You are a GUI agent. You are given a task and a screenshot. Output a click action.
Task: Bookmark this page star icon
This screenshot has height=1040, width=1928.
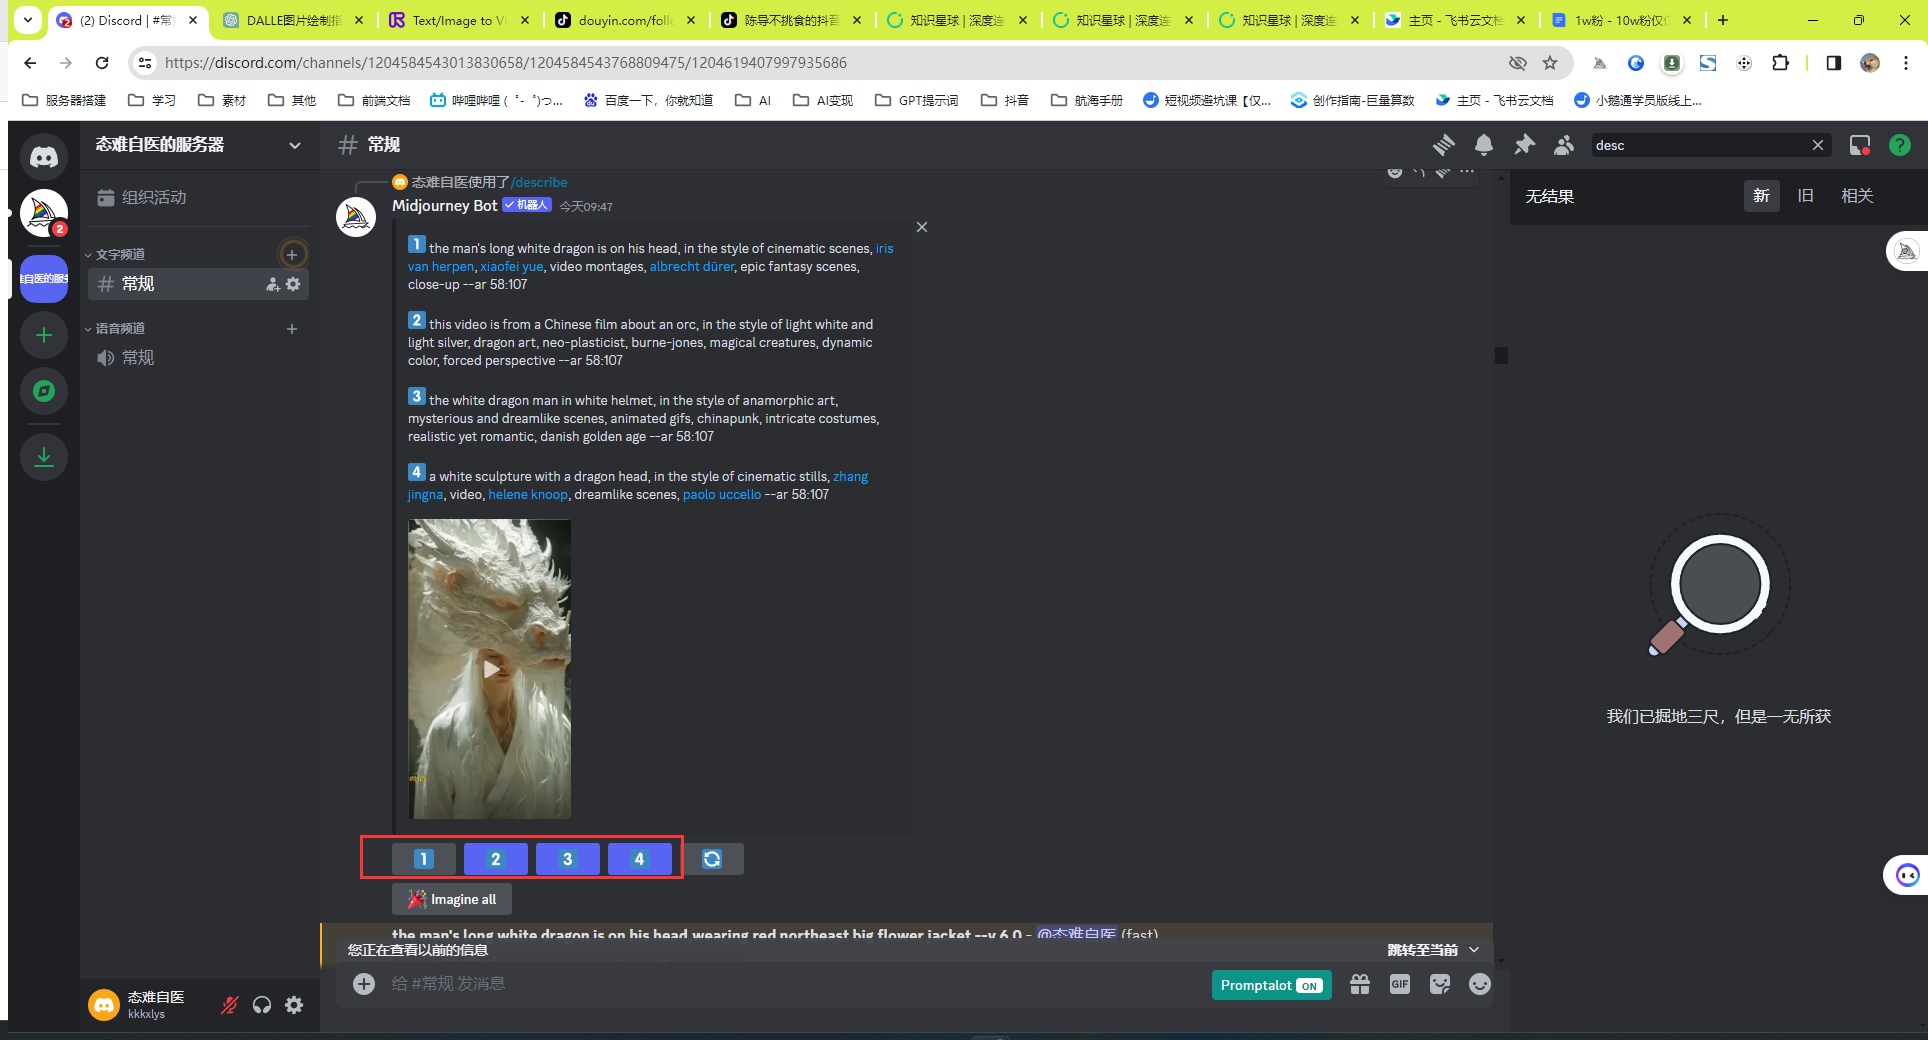pyautogui.click(x=1550, y=63)
